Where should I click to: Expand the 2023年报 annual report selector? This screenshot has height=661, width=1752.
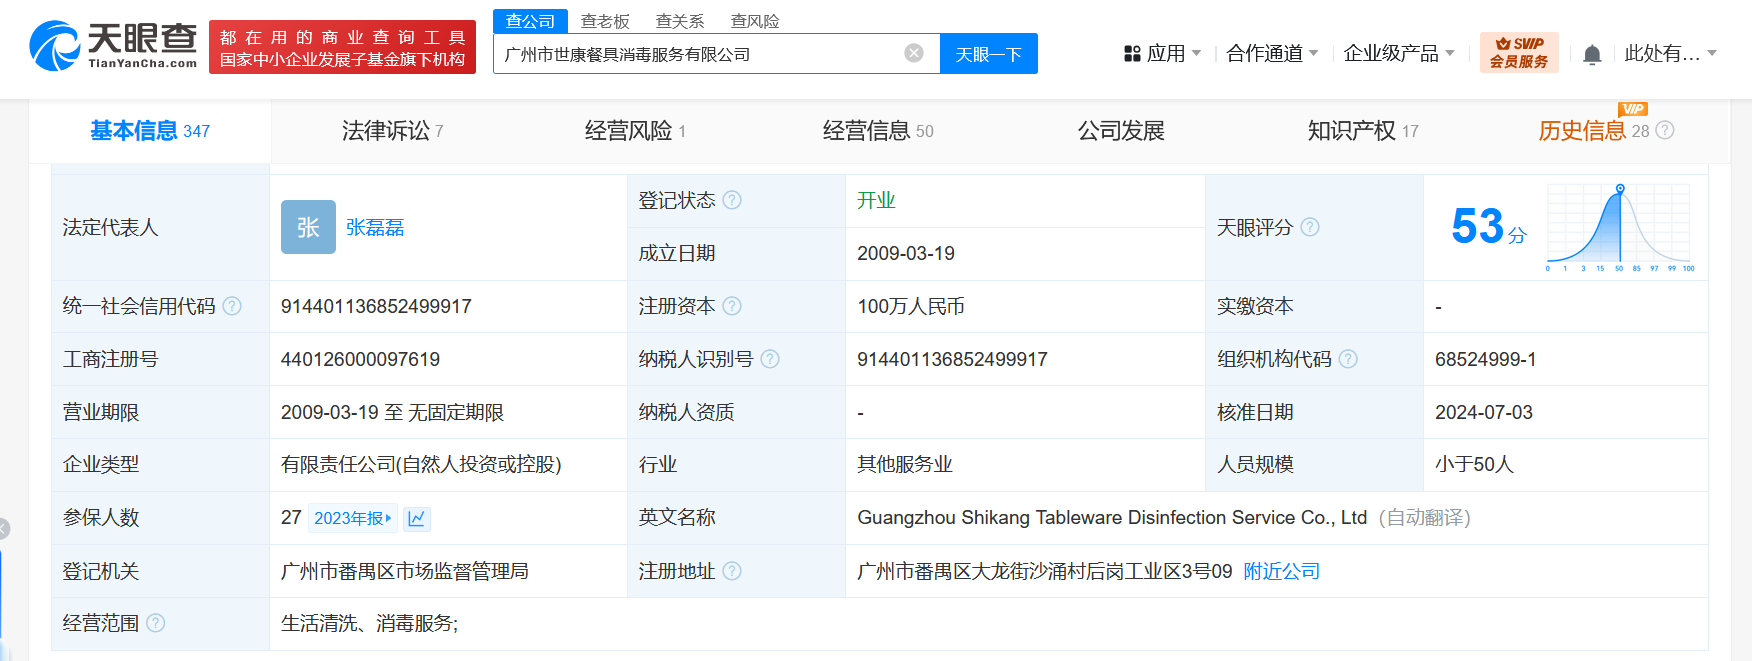(352, 518)
